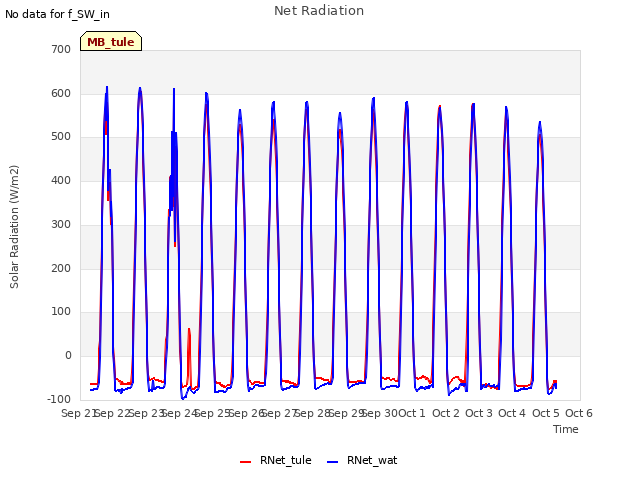Click the Oct 2 x-axis date label
This screenshot has width=640, height=480.
(x=446, y=413)
